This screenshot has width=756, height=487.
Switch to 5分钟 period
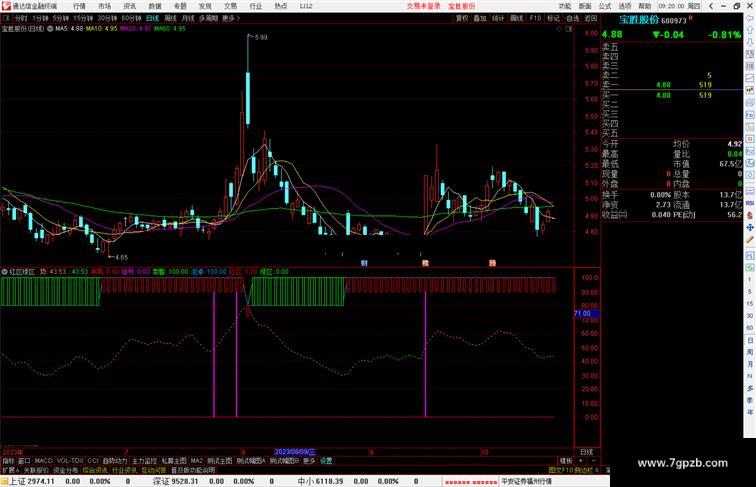61,18
